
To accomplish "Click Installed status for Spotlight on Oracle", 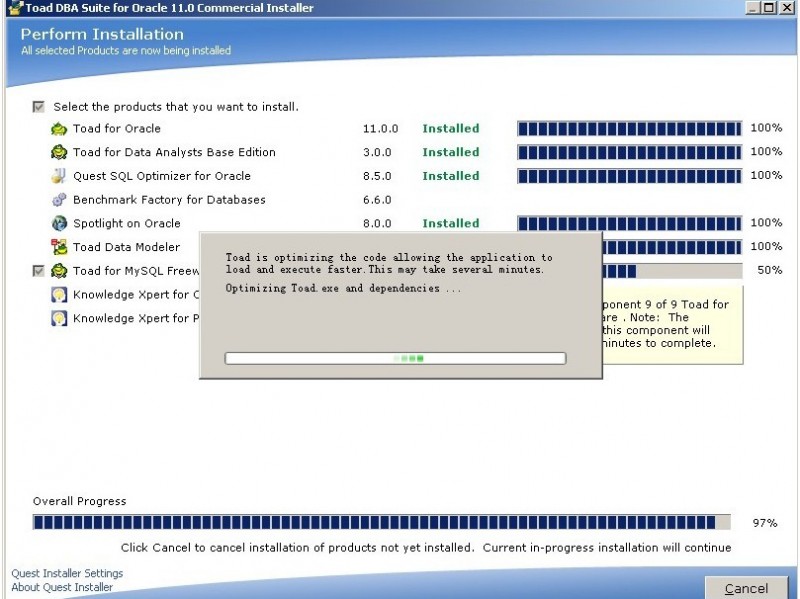I will tap(451, 223).
